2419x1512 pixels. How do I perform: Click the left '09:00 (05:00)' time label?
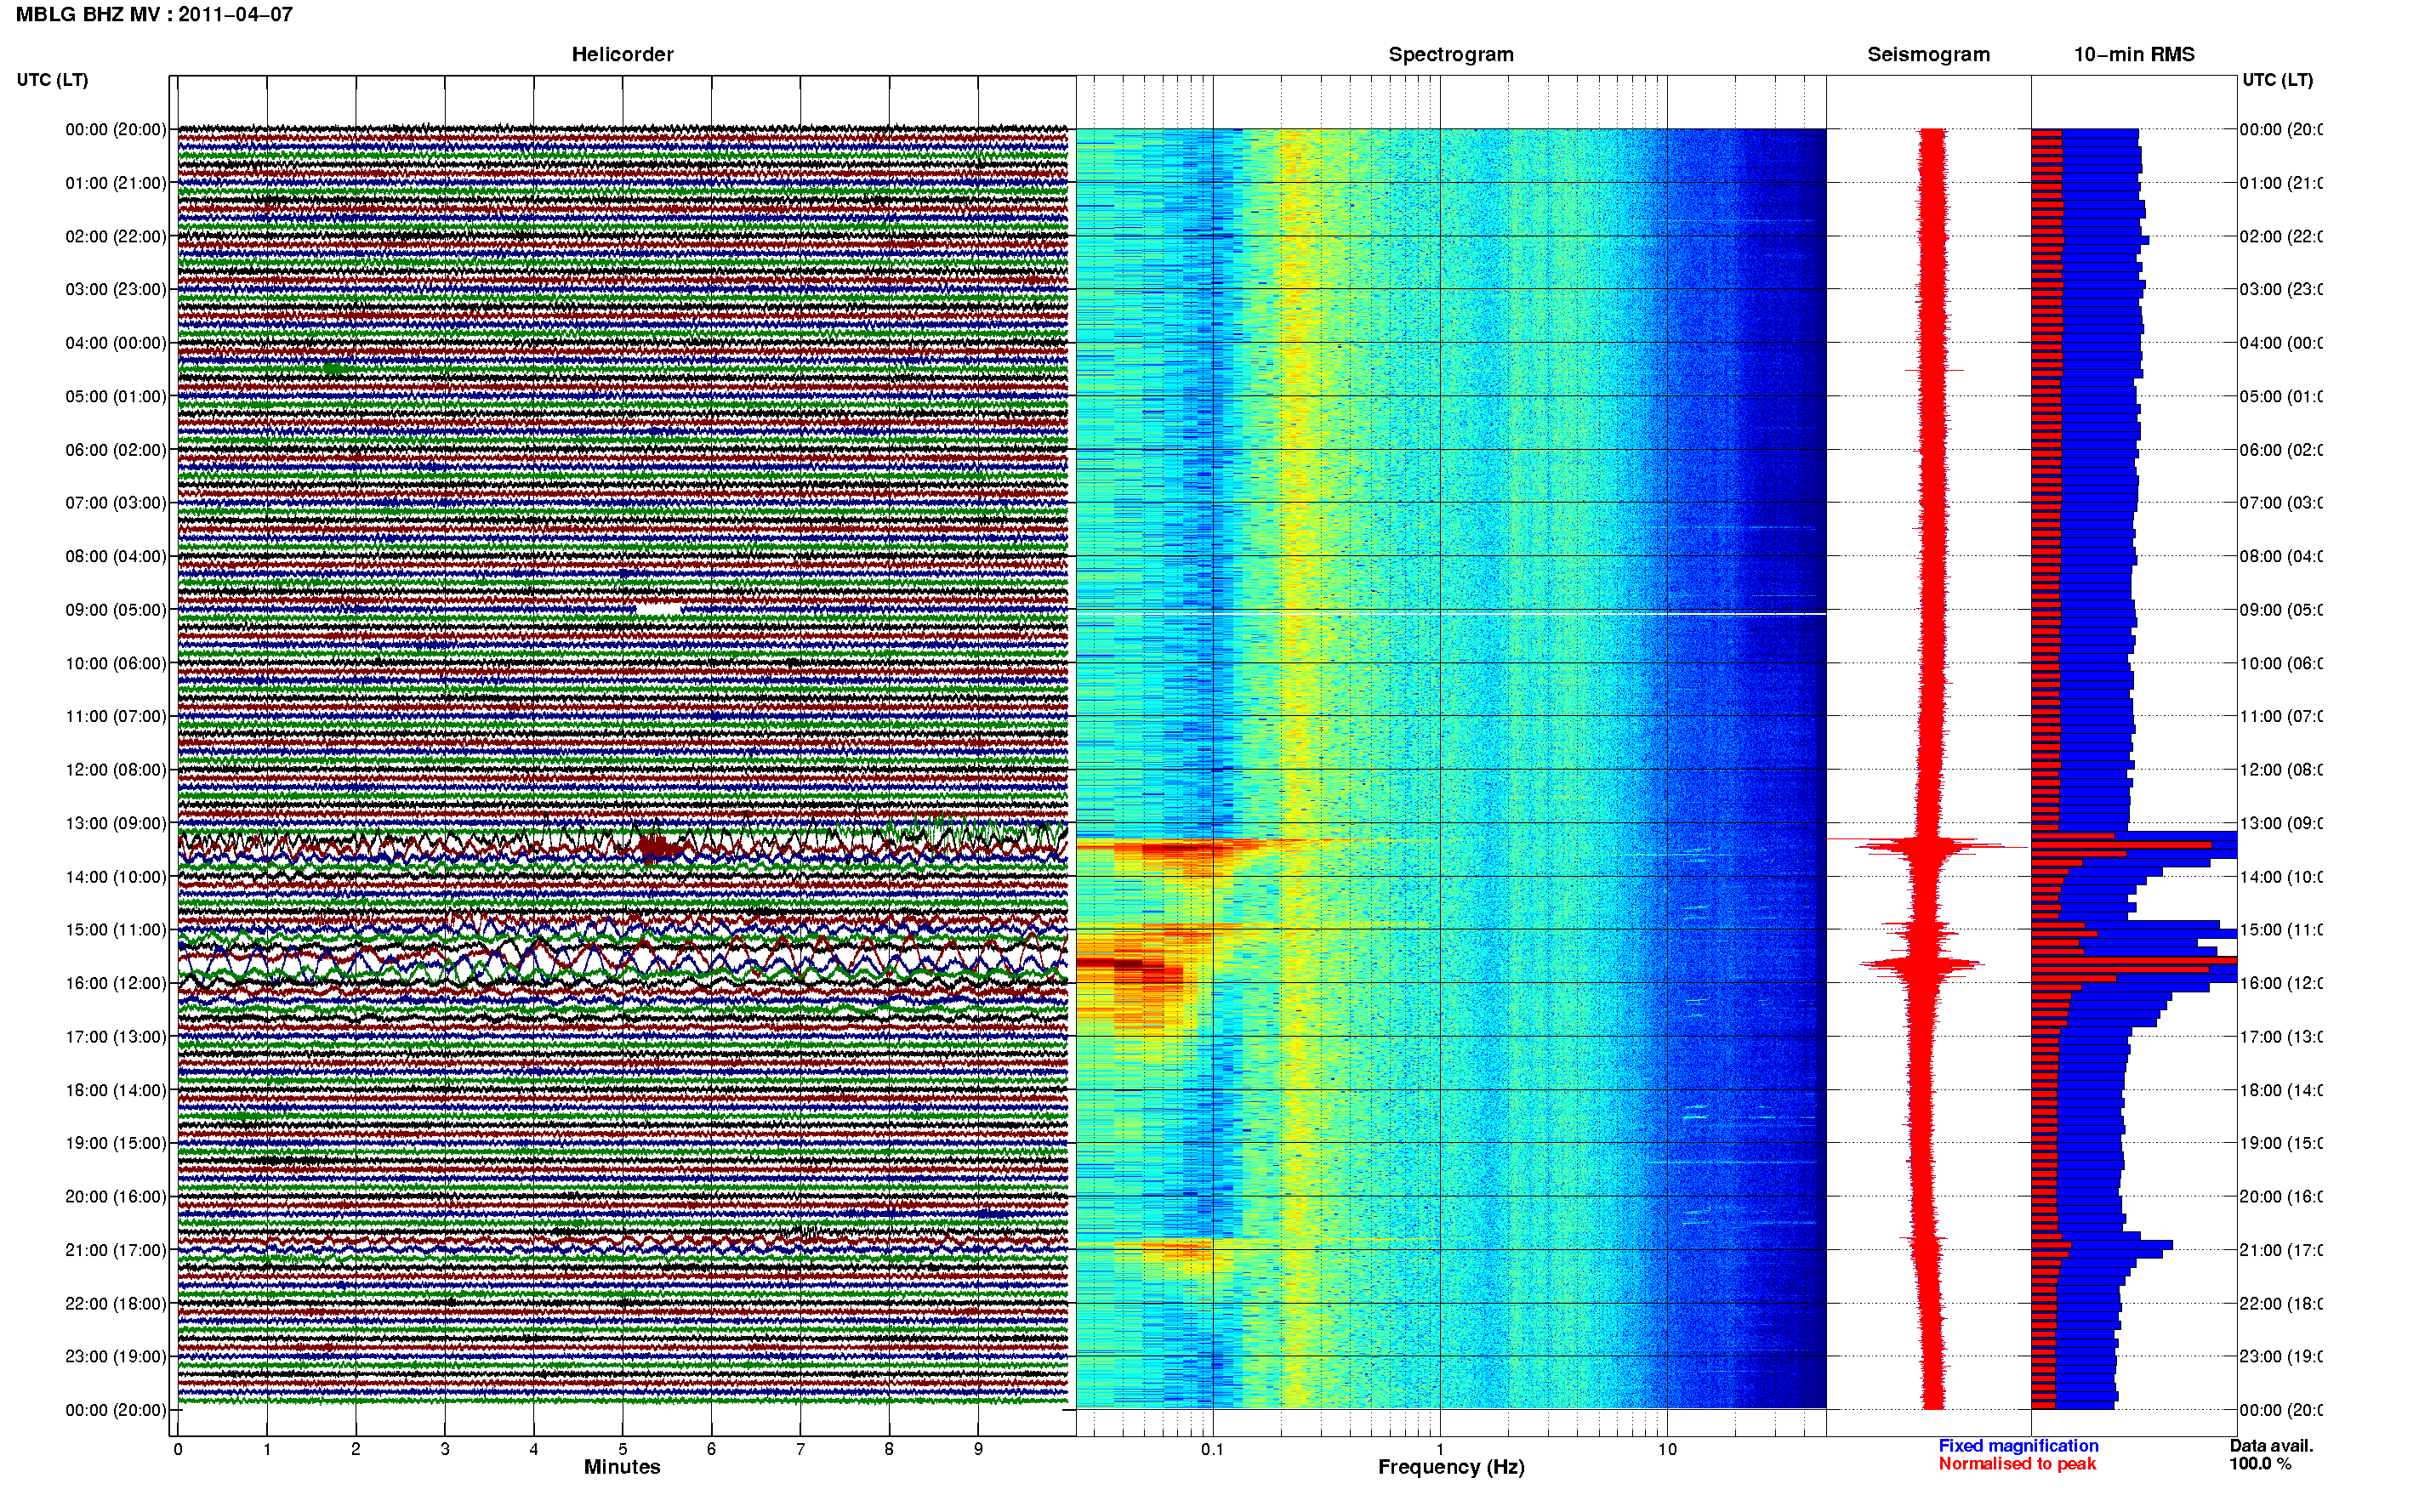tap(116, 609)
